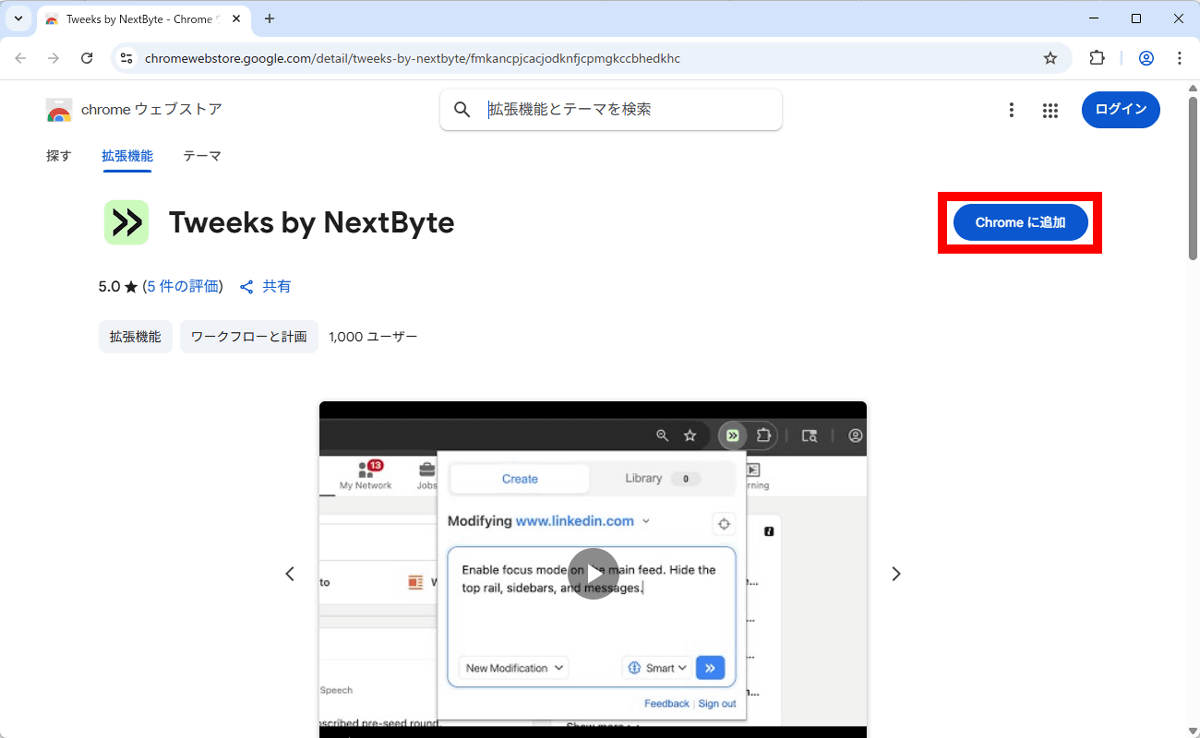Select the ワークフローと計画 category chip
1200x738 pixels.
click(249, 337)
